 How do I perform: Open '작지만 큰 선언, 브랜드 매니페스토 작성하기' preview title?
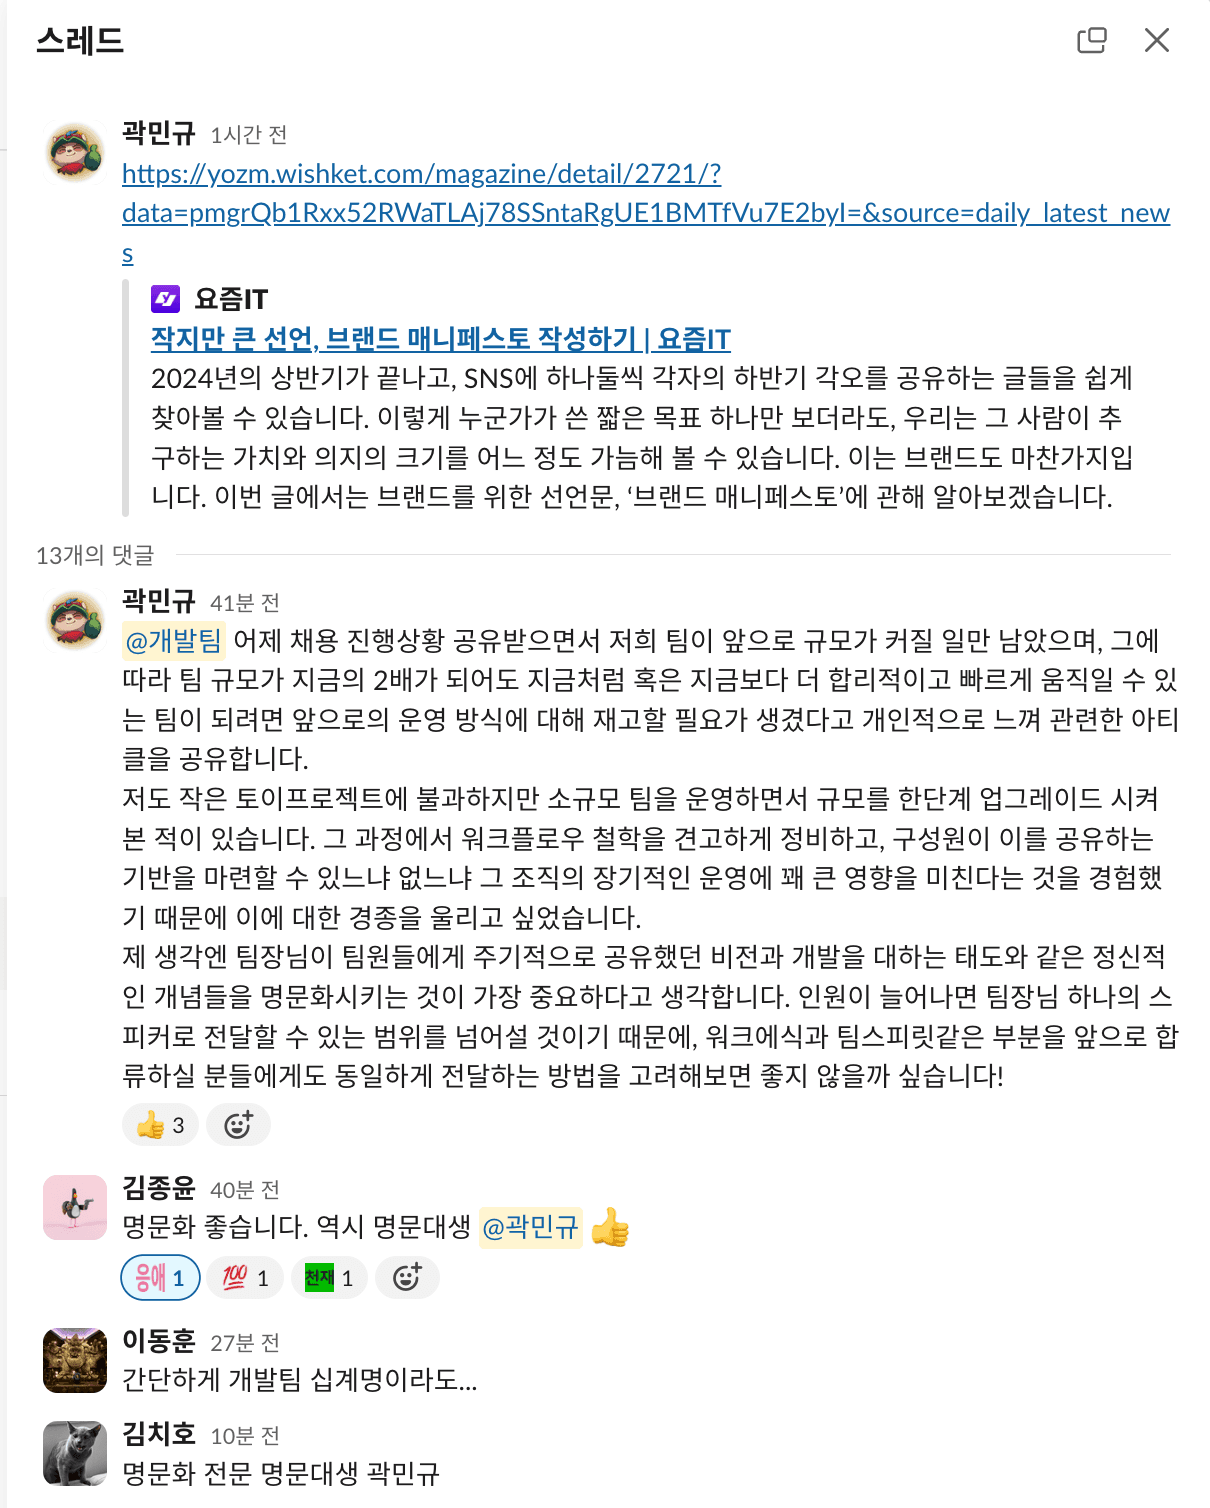click(440, 339)
